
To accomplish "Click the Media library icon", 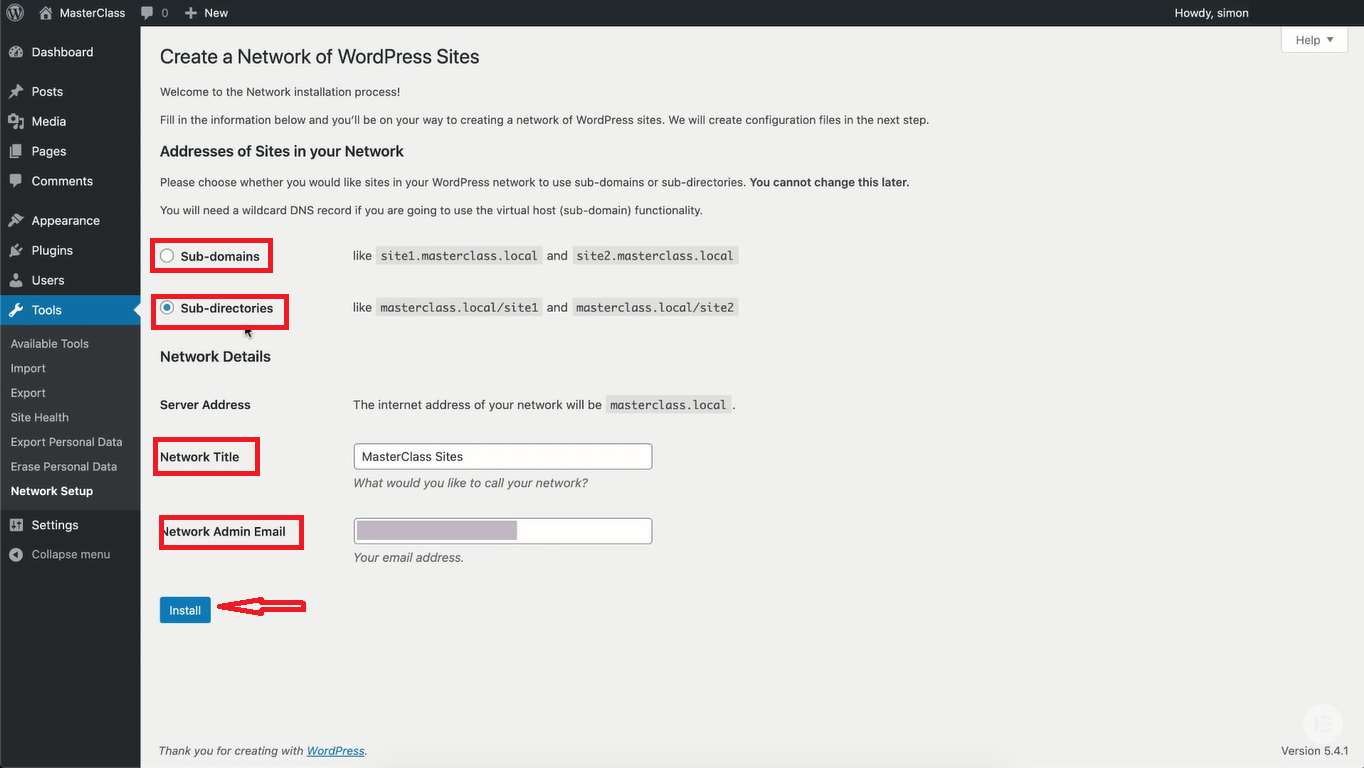I will pyautogui.click(x=16, y=121).
